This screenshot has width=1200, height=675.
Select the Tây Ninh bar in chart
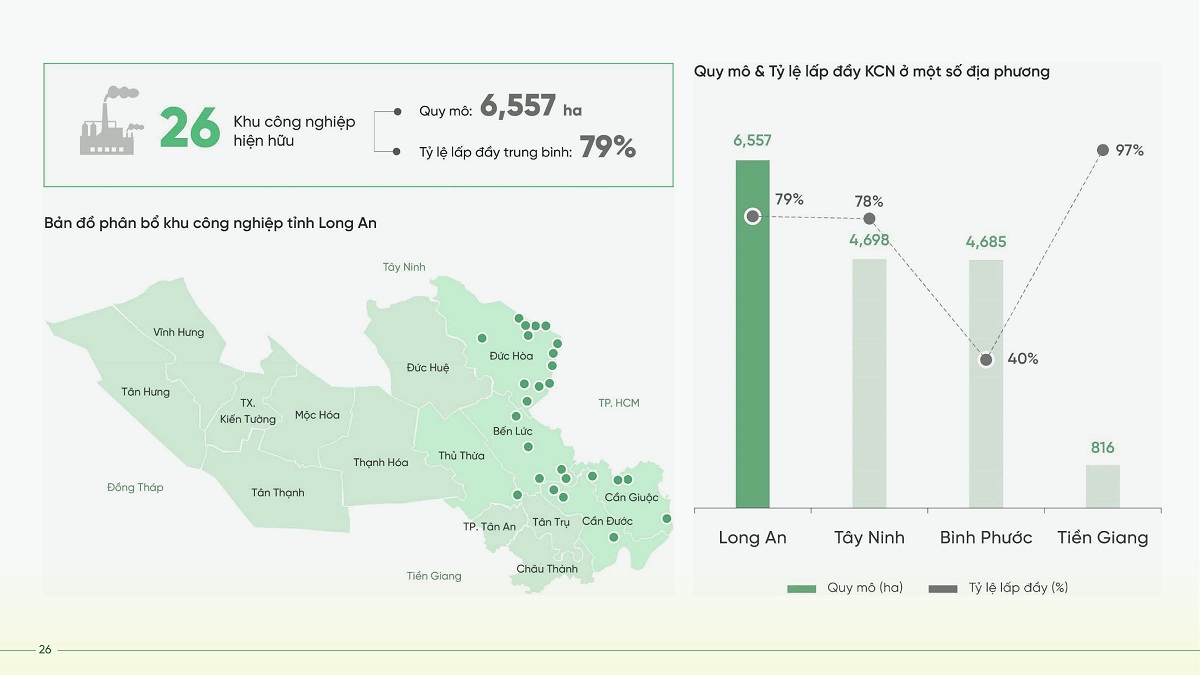point(869,383)
